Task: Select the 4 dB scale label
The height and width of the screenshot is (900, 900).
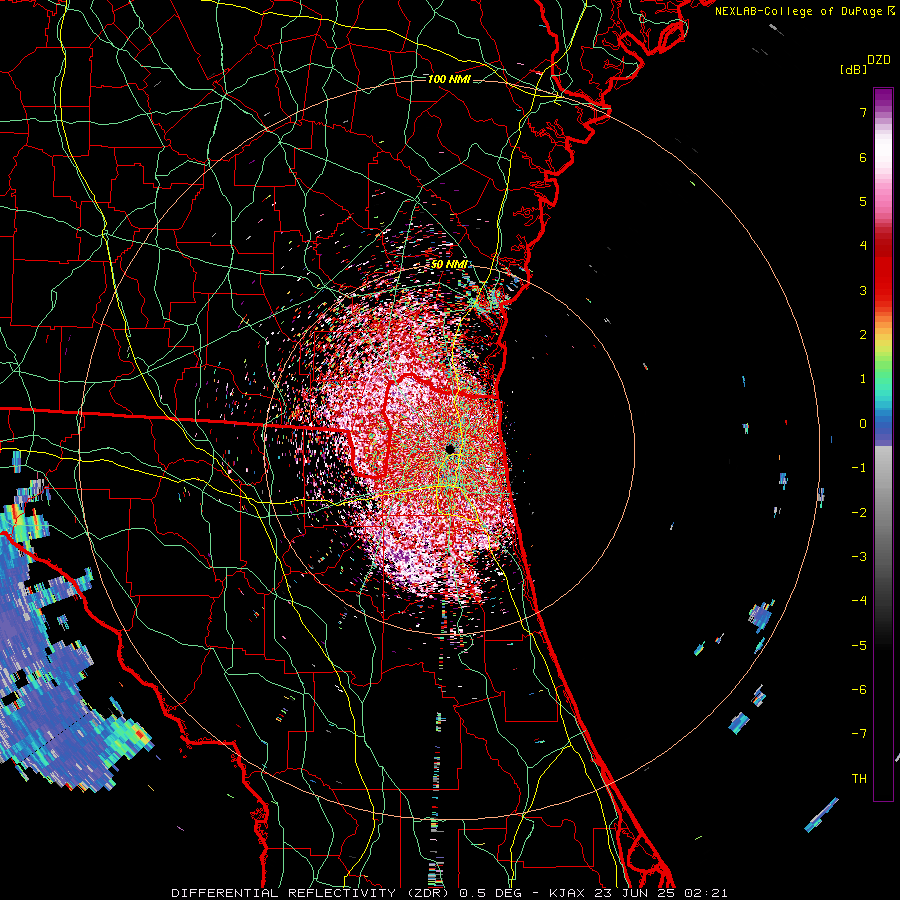Action: point(863,246)
